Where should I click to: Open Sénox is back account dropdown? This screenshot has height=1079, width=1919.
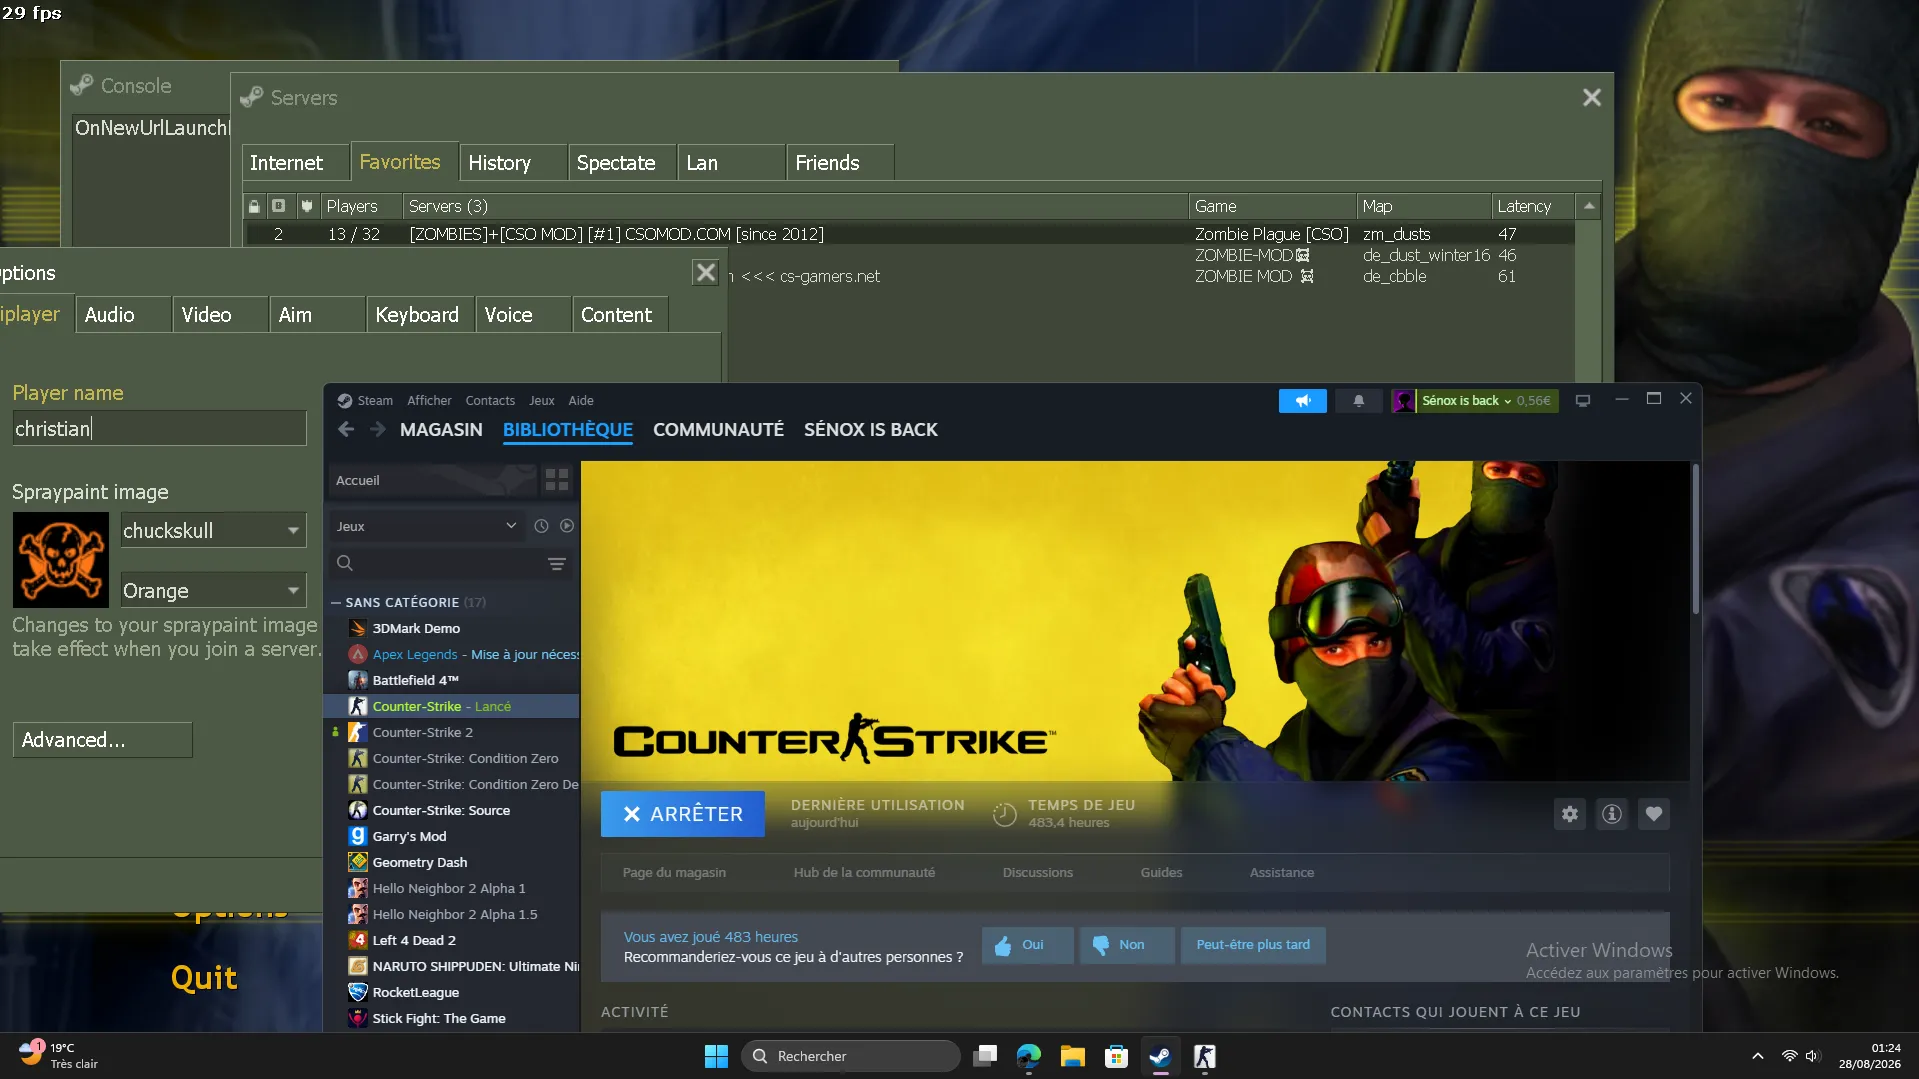[1474, 401]
